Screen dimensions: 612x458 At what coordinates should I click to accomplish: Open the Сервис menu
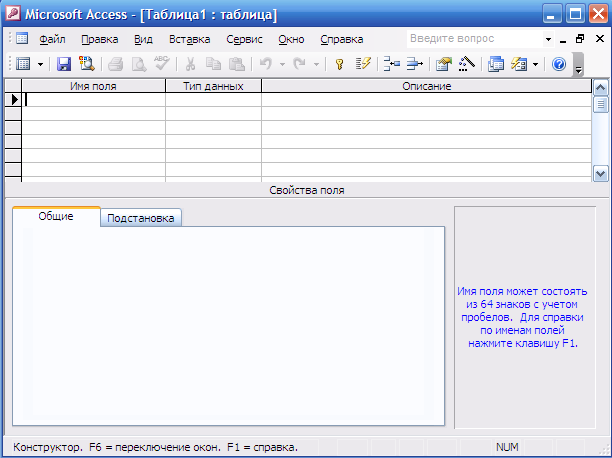pyautogui.click(x=244, y=39)
